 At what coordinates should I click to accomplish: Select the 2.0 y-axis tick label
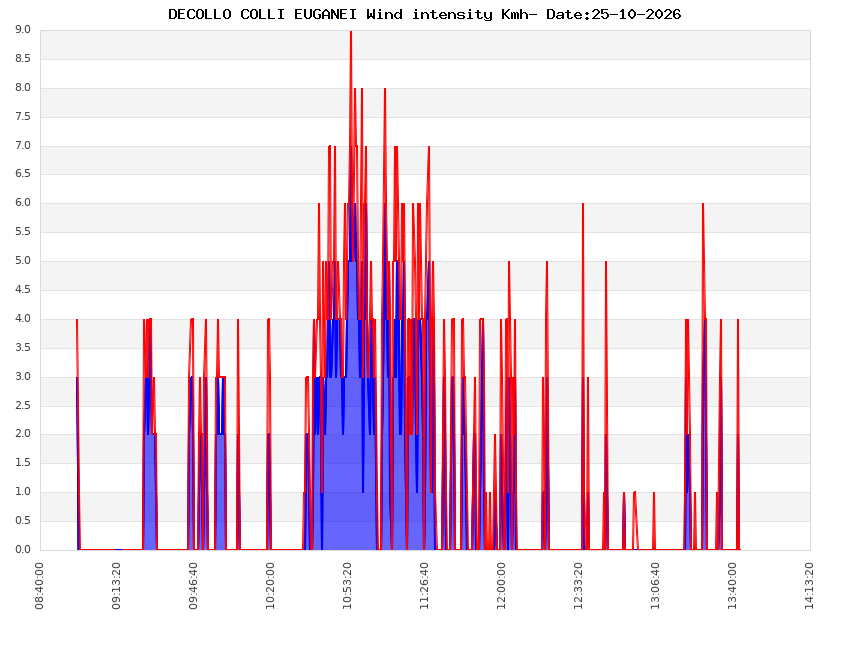click(x=23, y=434)
